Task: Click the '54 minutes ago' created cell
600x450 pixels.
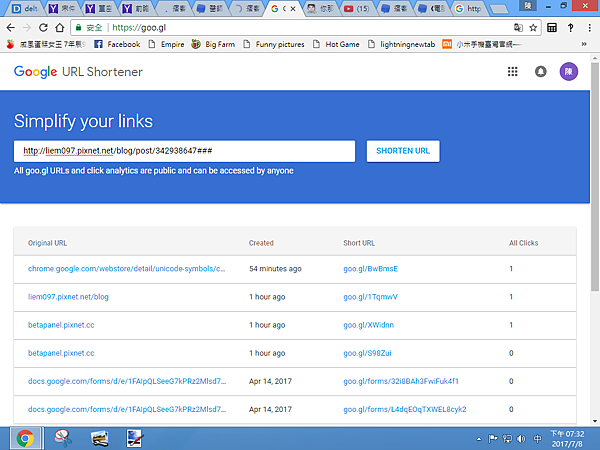Action: (275, 269)
